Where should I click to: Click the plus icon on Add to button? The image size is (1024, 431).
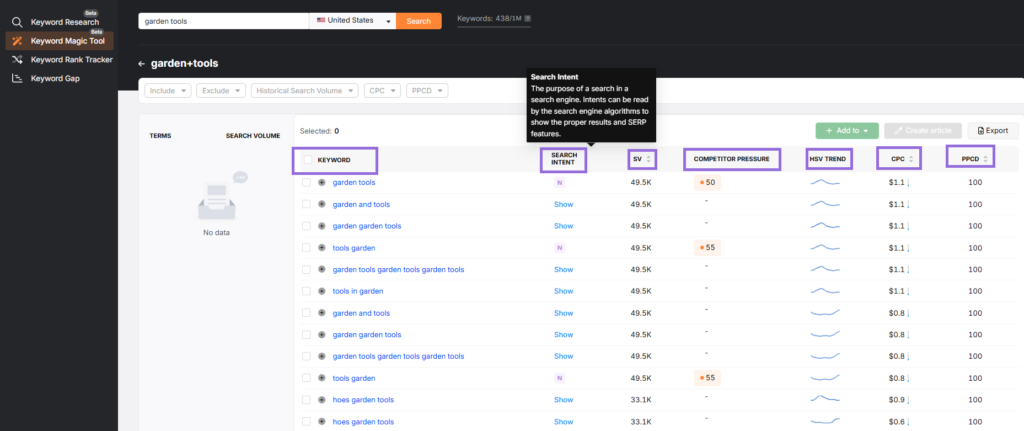[829, 131]
